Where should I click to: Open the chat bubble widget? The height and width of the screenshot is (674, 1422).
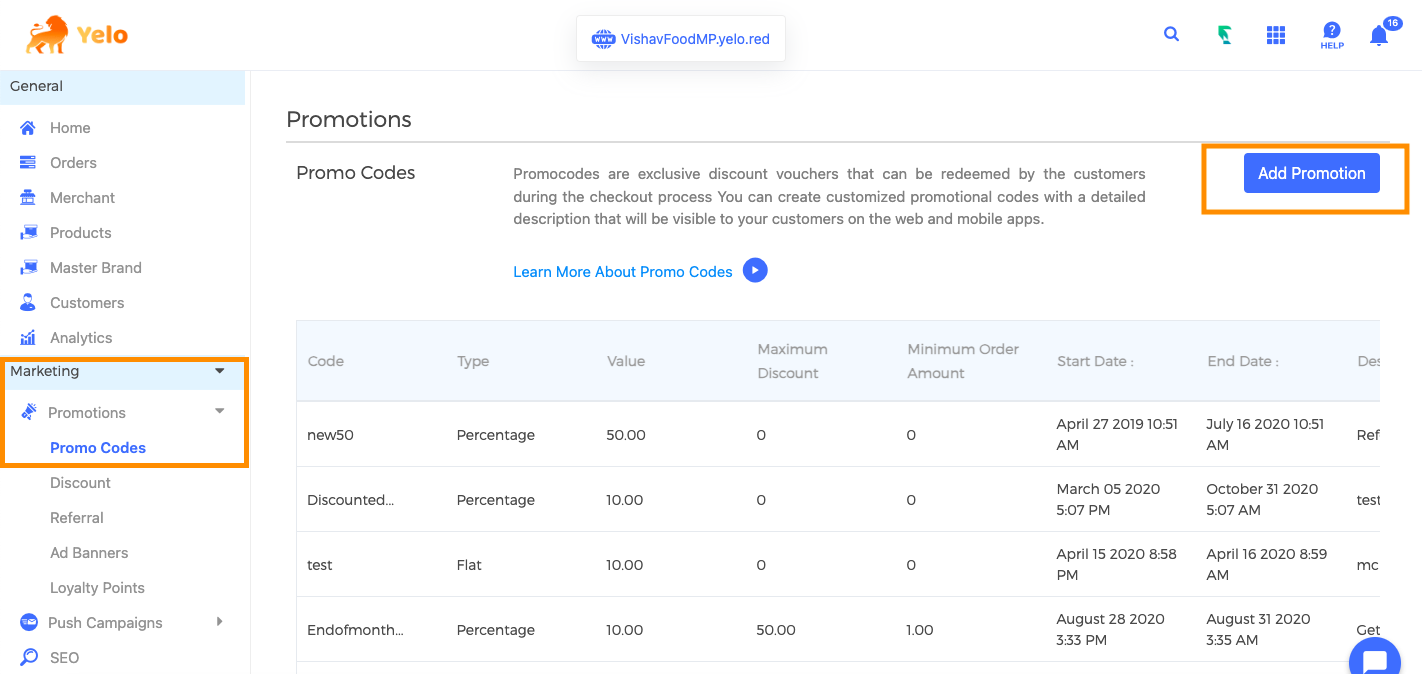(1375, 660)
